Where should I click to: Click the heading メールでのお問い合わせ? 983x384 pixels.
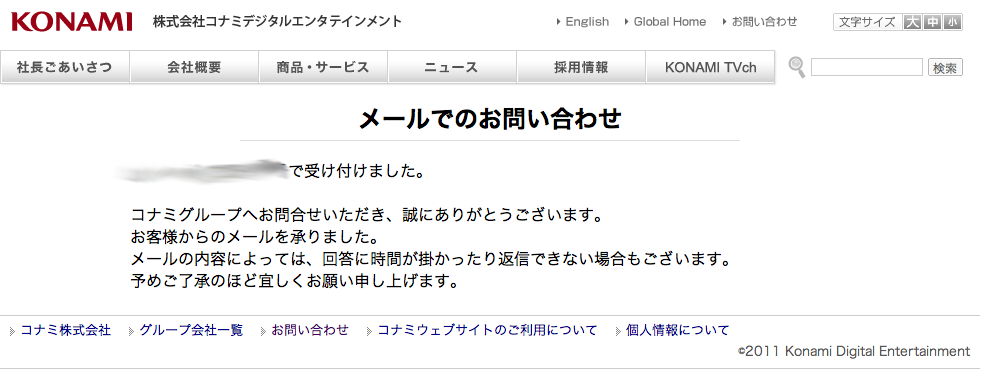(490, 118)
